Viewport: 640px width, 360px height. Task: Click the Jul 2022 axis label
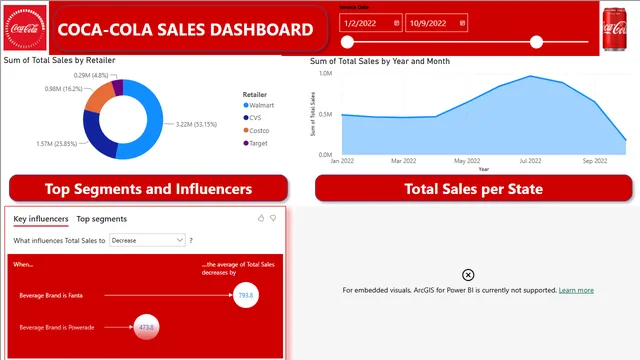tap(530, 161)
